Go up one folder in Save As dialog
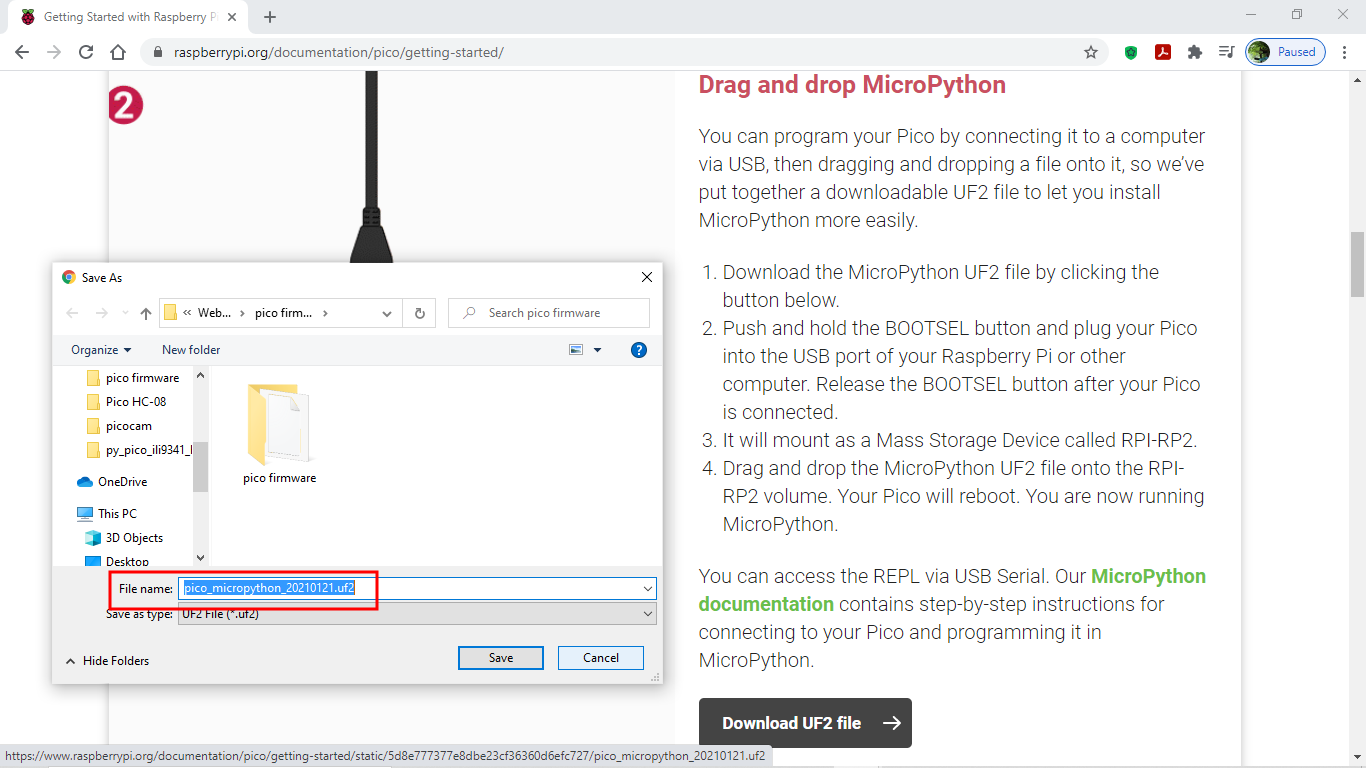Screen dimensions: 1366x768 tap(146, 313)
